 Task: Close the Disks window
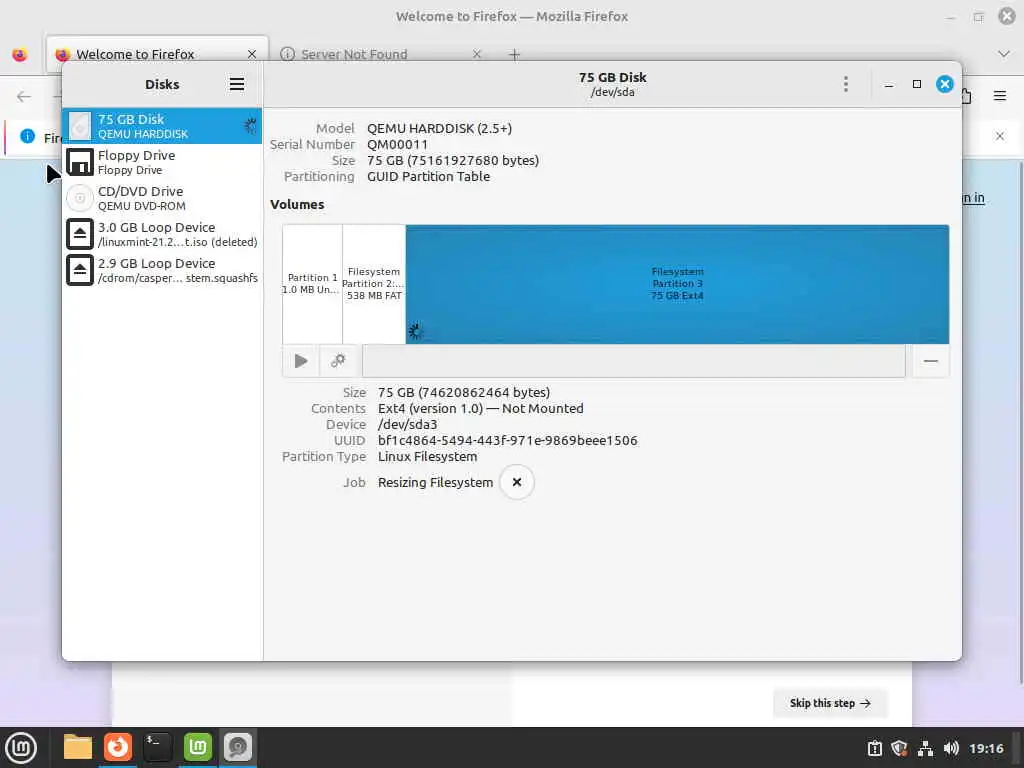(944, 84)
